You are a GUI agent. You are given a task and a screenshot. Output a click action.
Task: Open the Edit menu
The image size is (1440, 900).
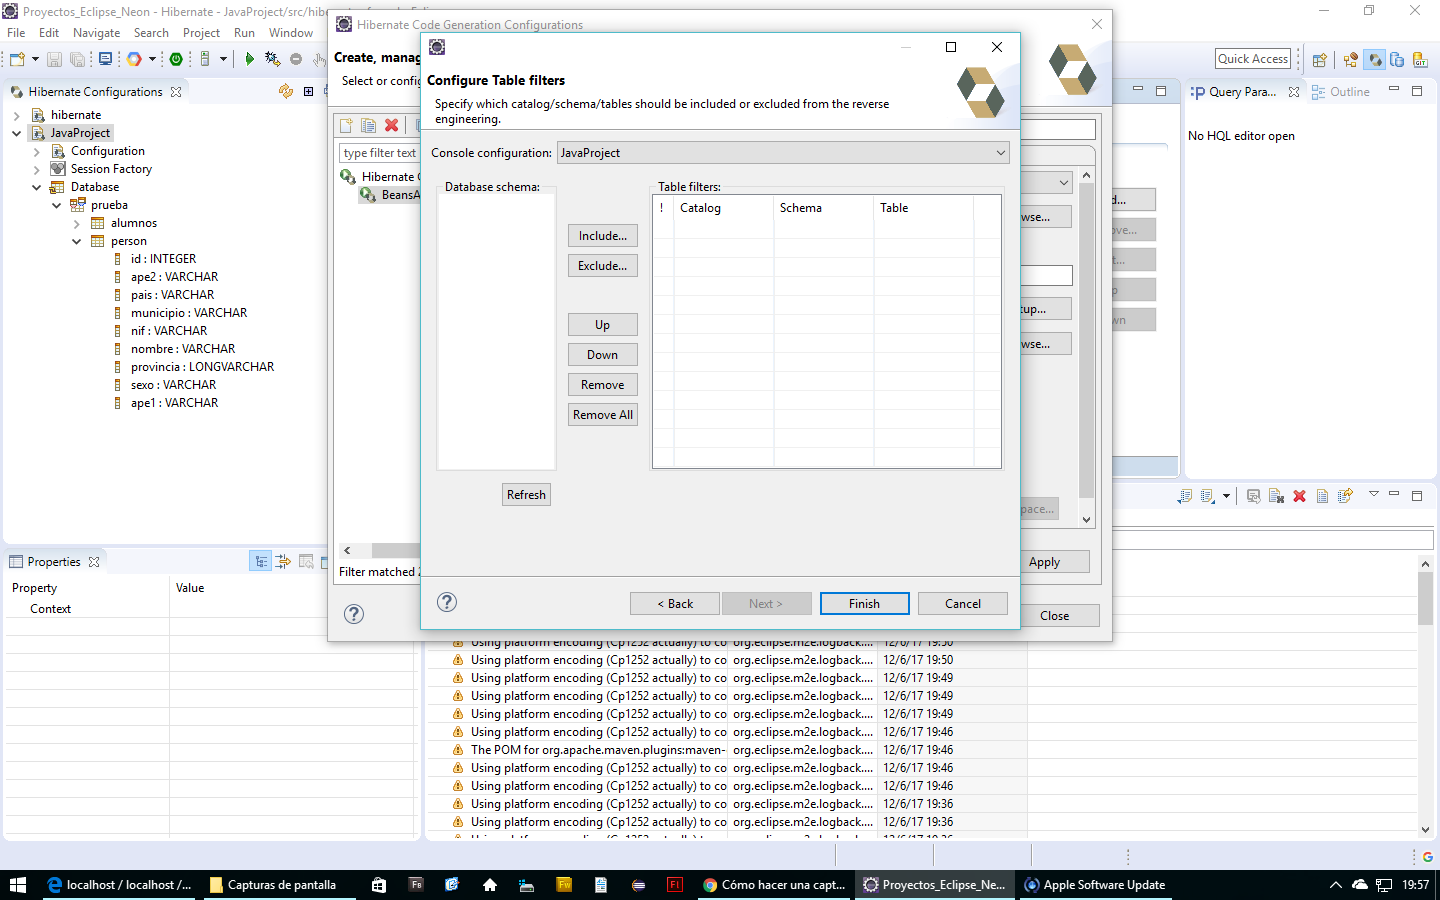point(49,33)
